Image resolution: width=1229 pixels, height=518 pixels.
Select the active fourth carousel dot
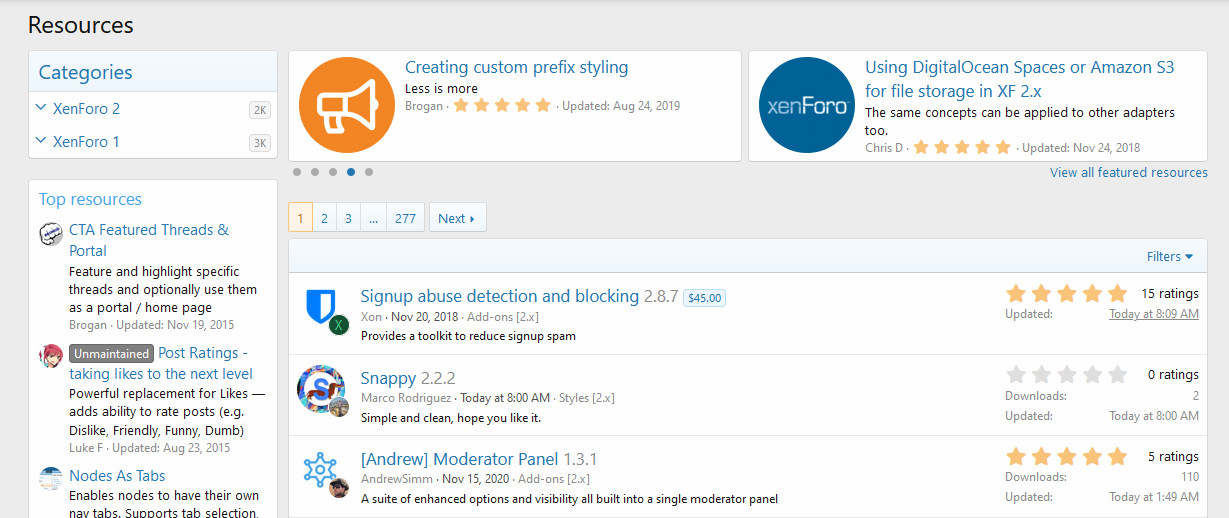coord(351,172)
